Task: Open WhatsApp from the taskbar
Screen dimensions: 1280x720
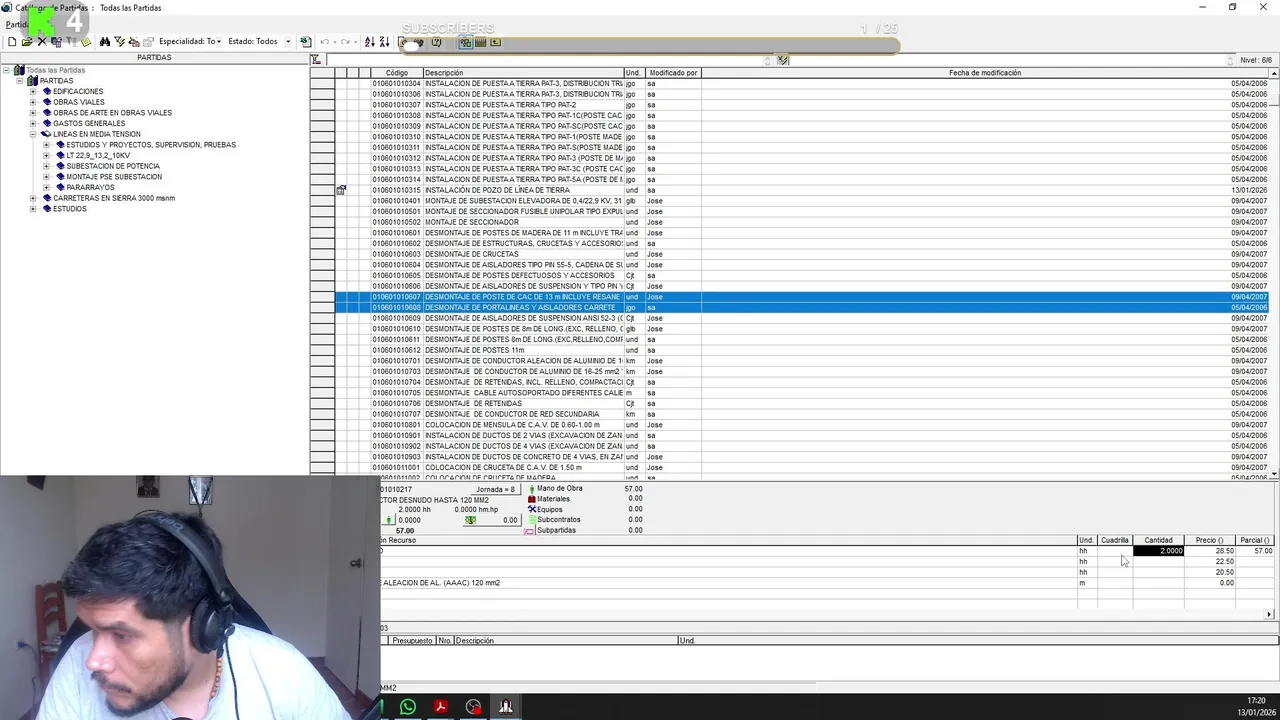Action: tap(407, 707)
